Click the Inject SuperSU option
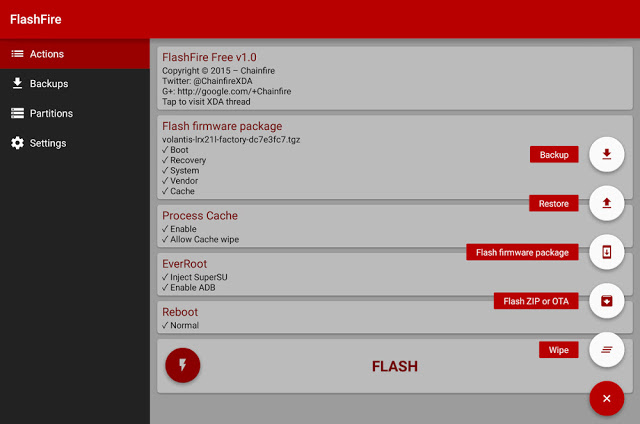 [x=195, y=277]
